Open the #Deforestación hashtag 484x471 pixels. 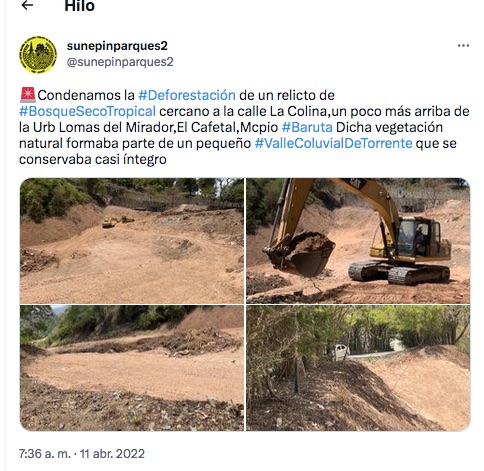187,95
